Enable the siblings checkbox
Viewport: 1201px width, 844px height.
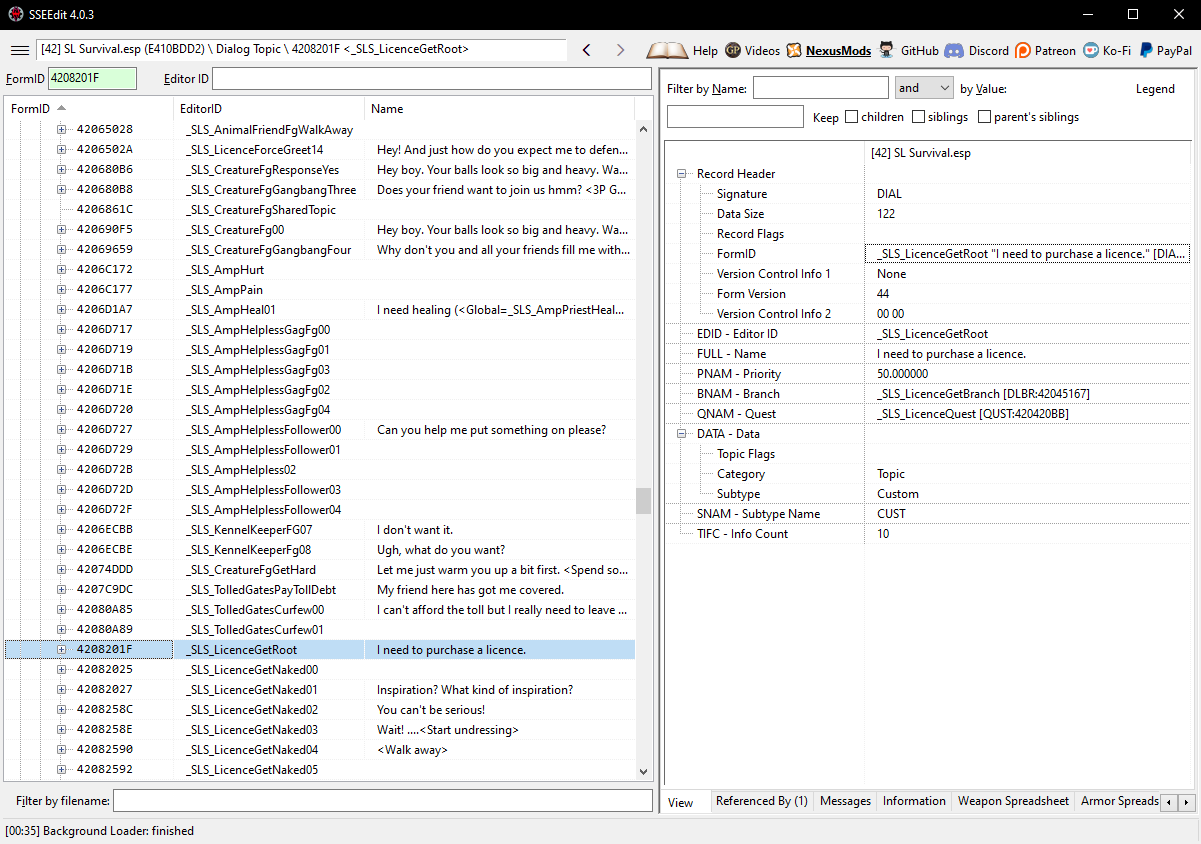tap(919, 117)
